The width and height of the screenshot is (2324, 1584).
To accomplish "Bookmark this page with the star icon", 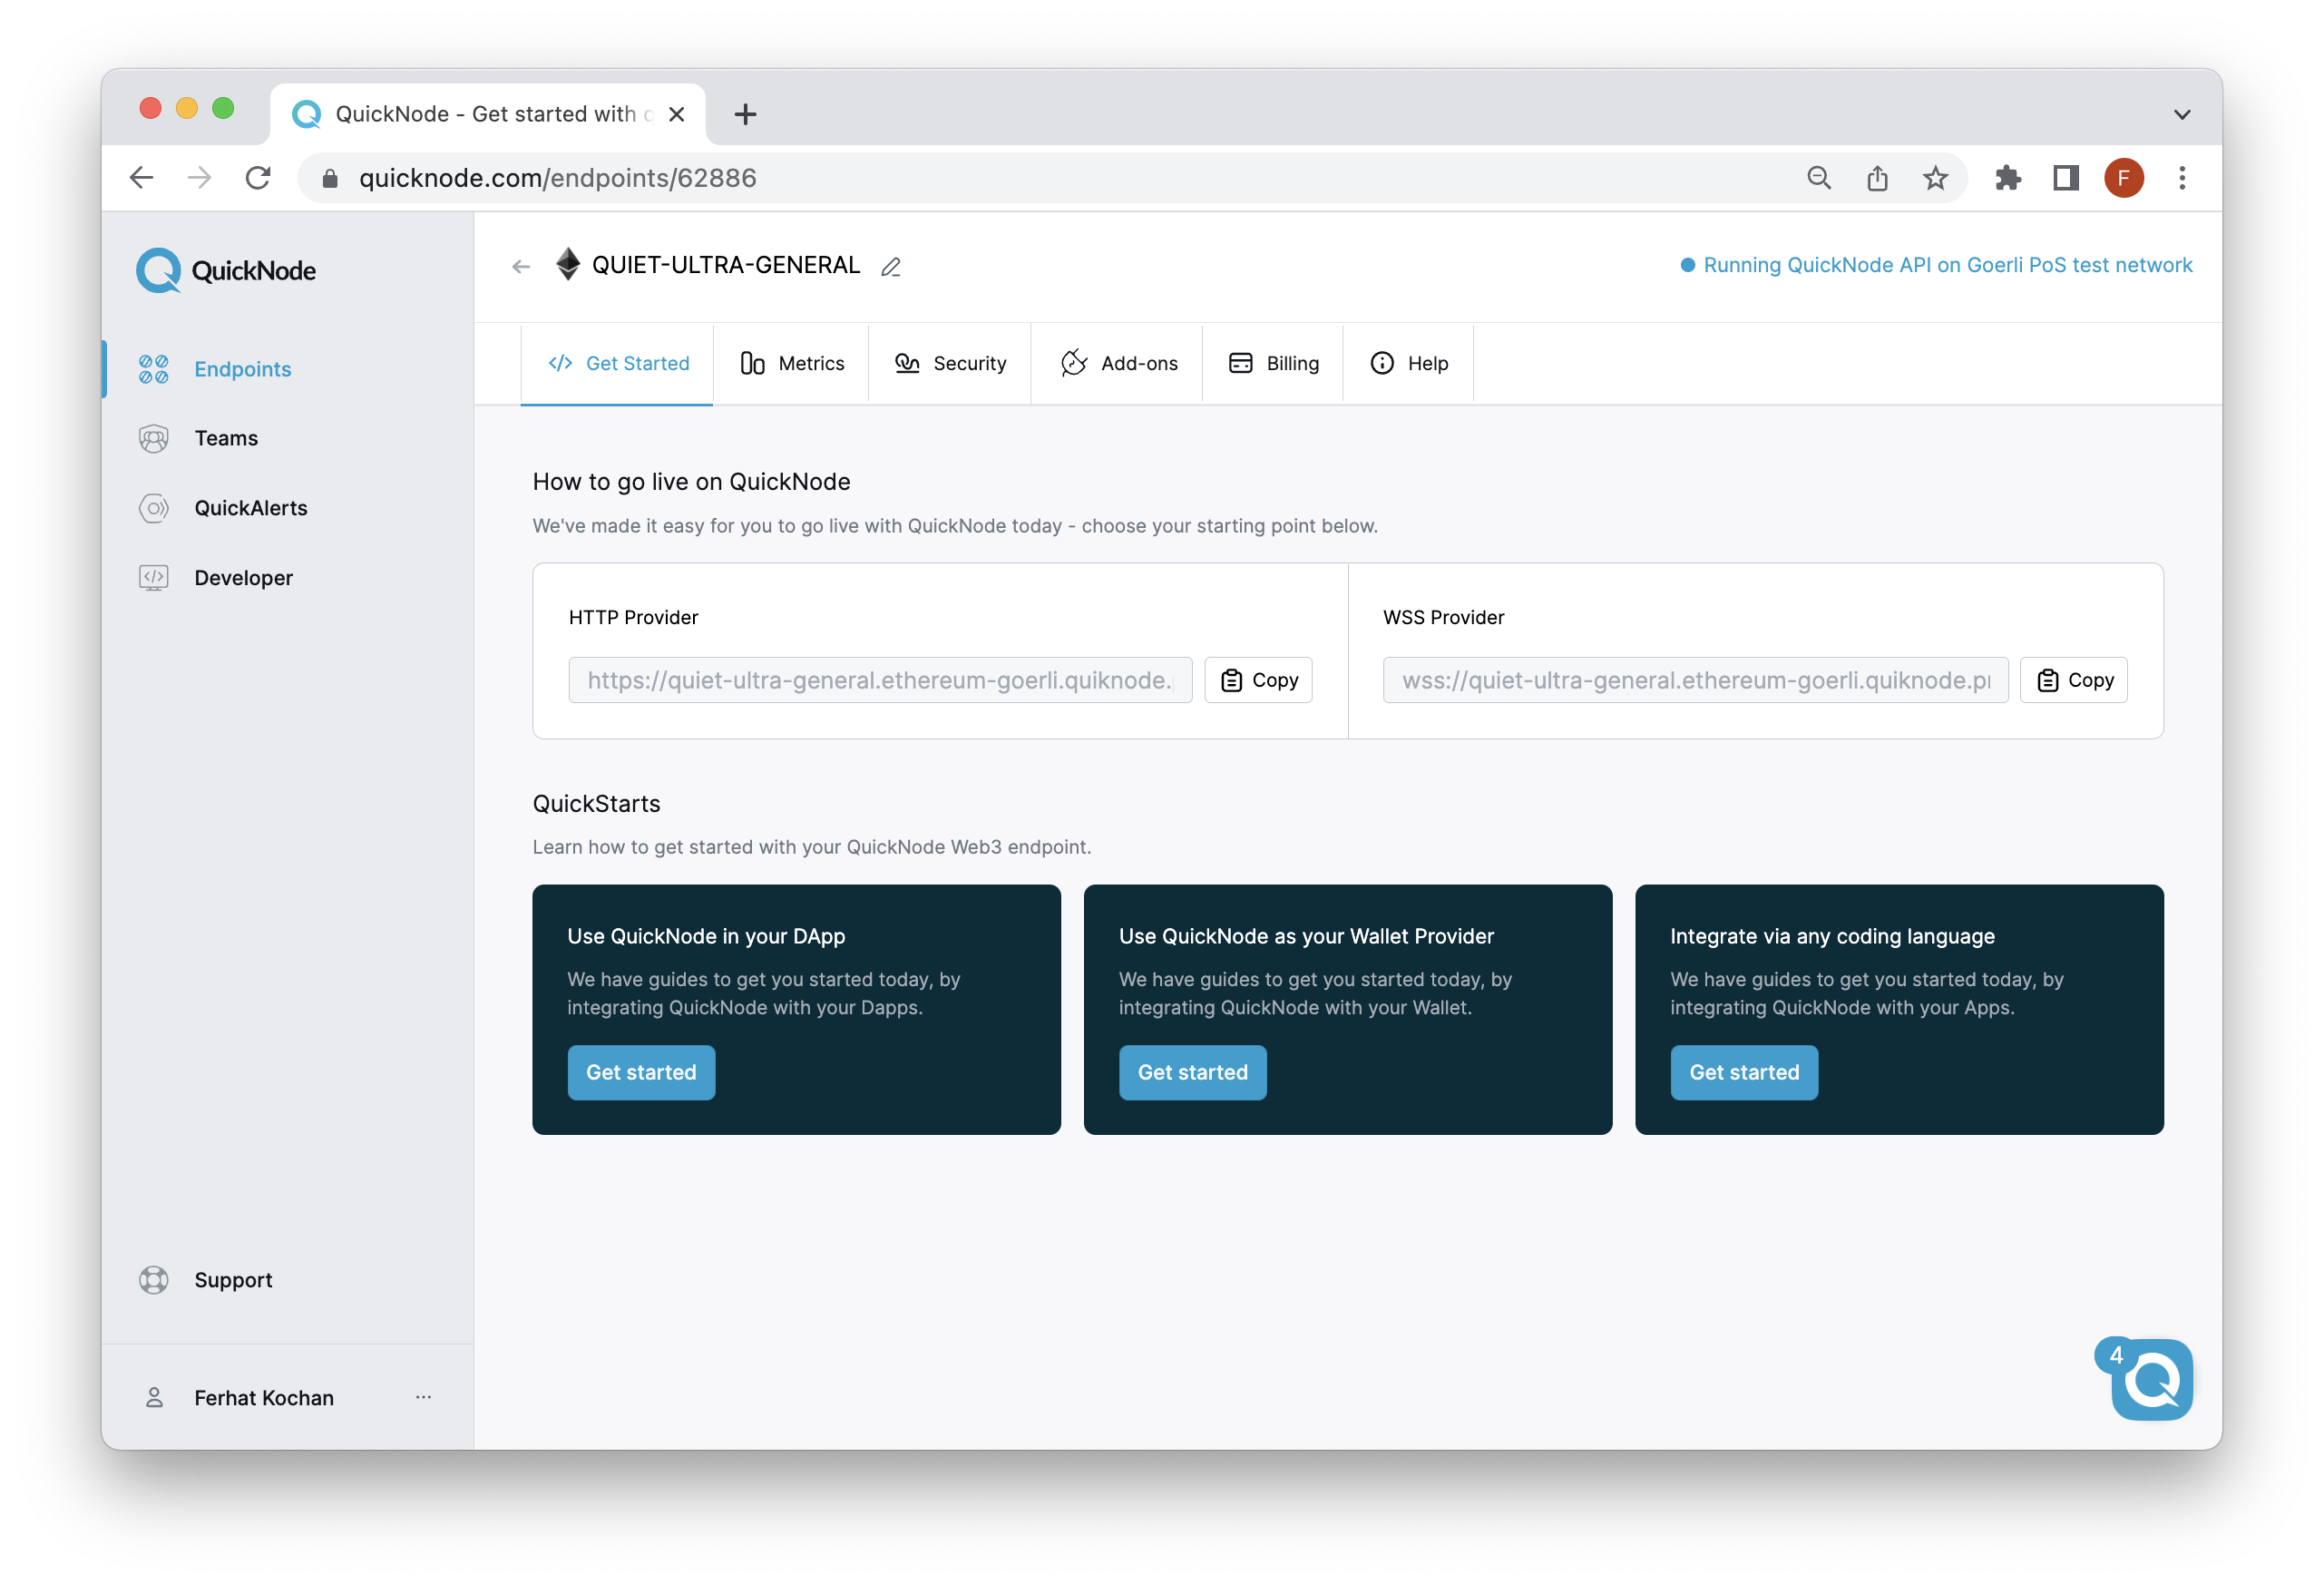I will click(1935, 178).
